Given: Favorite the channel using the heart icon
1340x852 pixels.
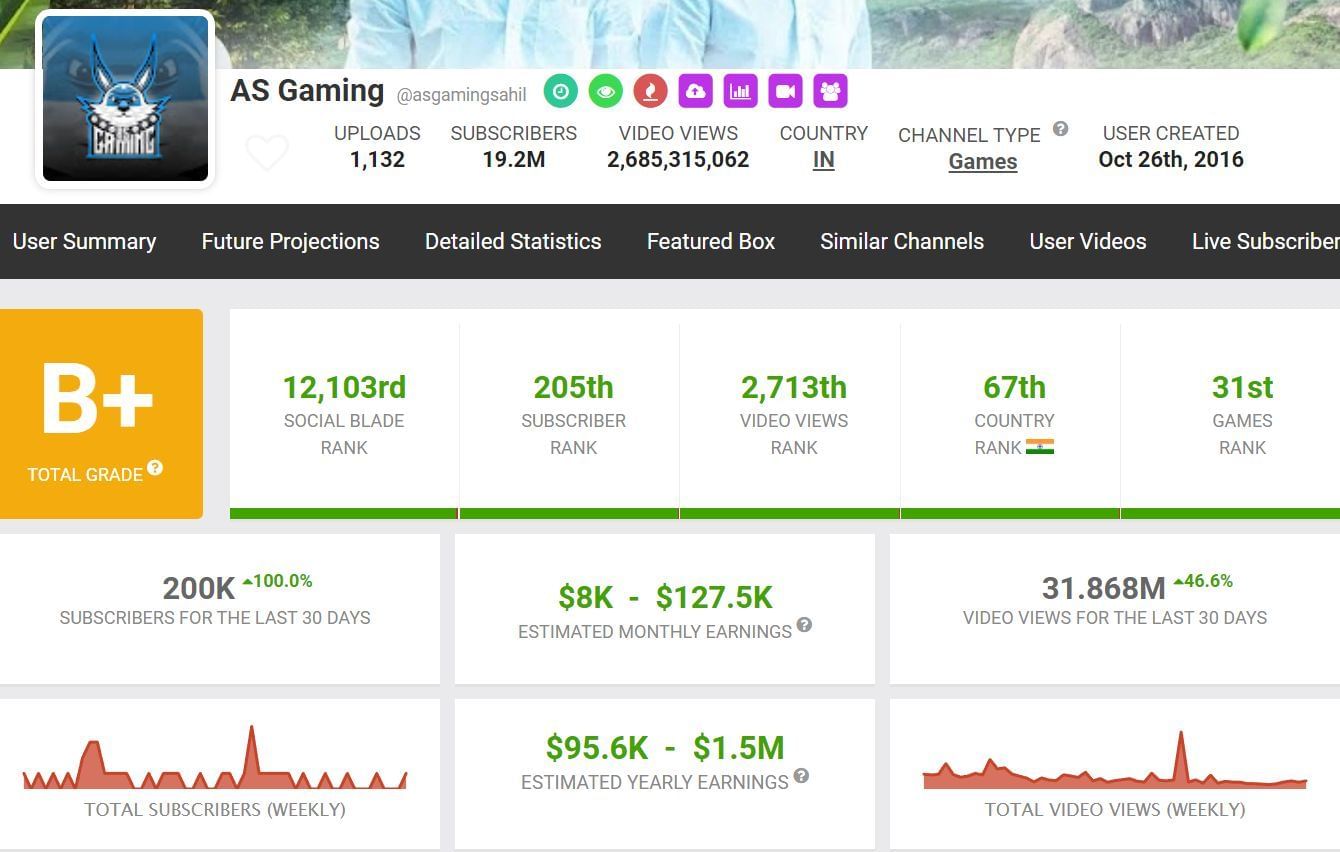Looking at the screenshot, I should pyautogui.click(x=267, y=152).
